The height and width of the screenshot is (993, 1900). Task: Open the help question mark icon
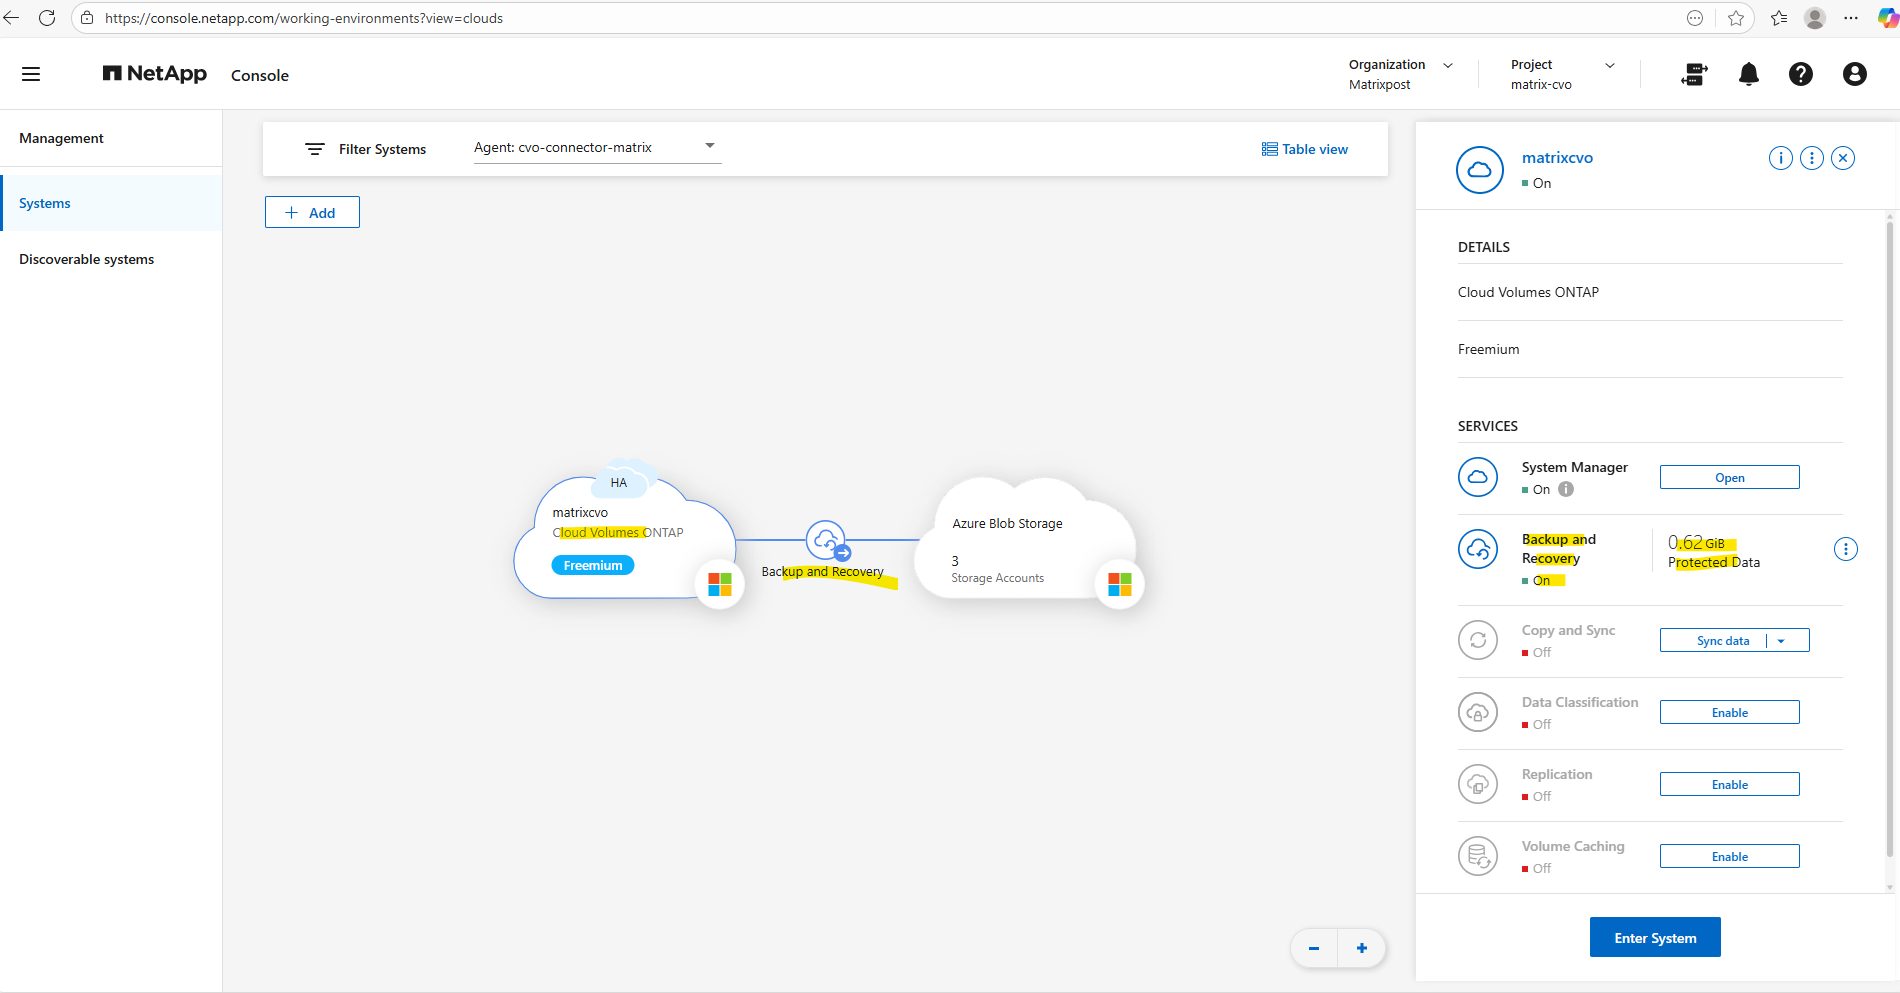click(x=1800, y=74)
